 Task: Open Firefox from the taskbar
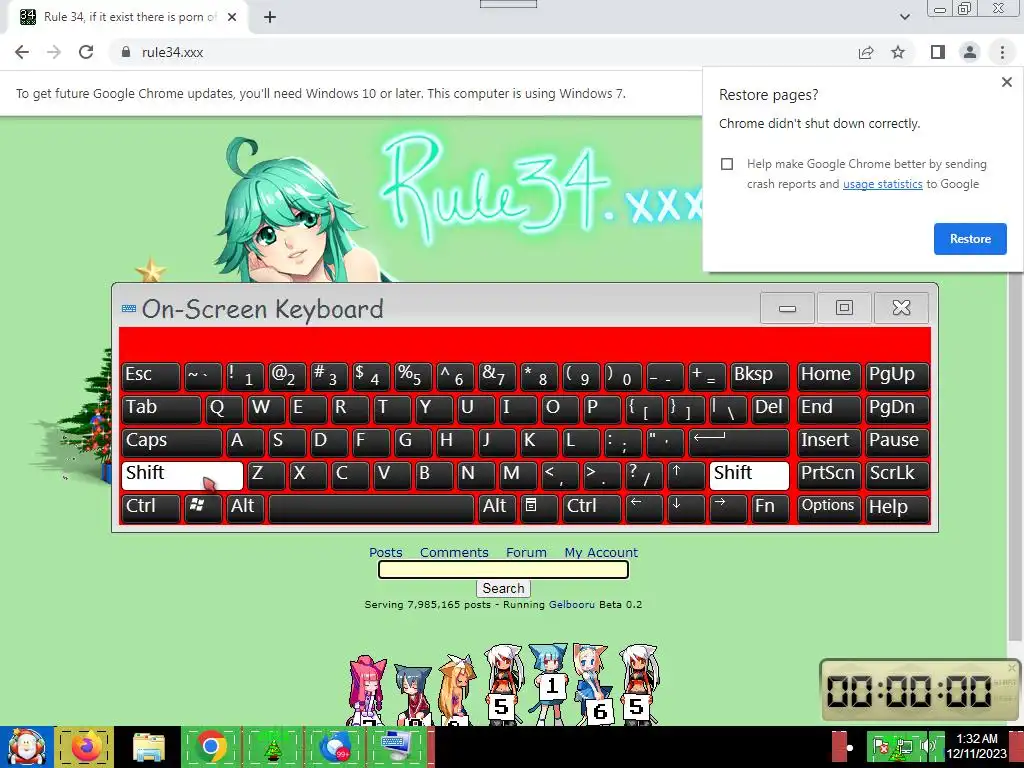click(x=86, y=747)
